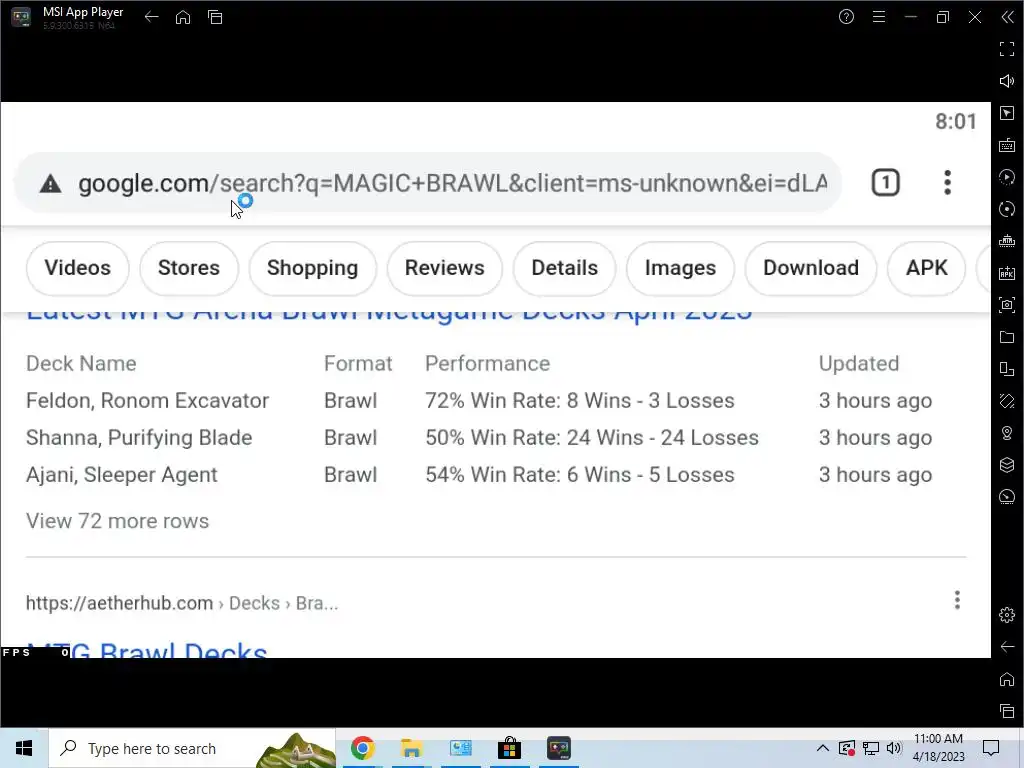
Task: Select the Download filter chip
Action: 811,268
